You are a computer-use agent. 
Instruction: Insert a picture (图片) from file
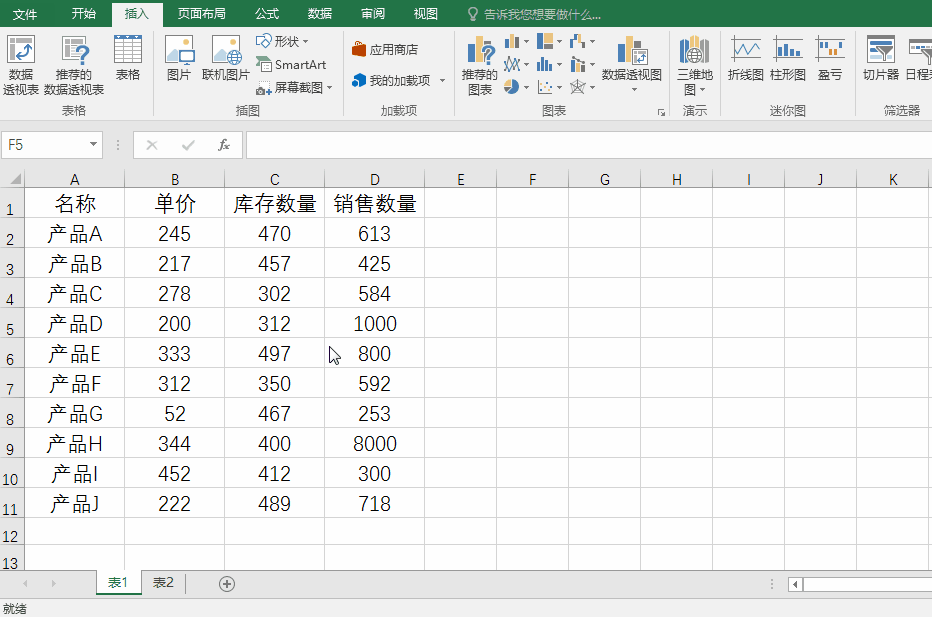(179, 58)
